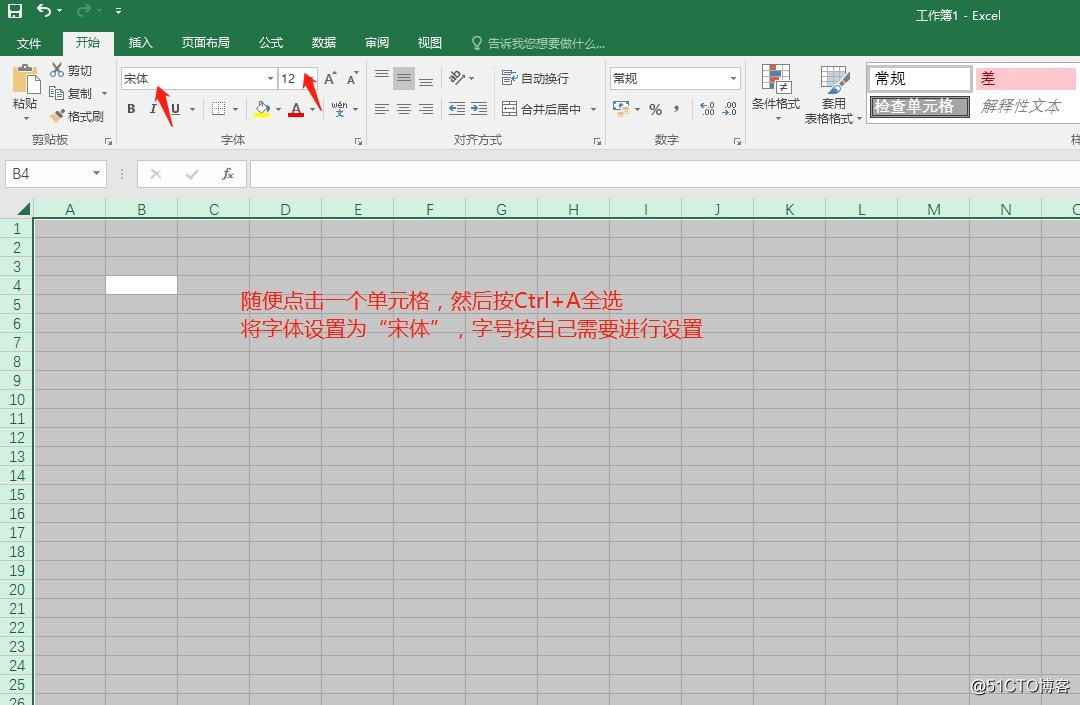Viewport: 1080px width, 705px height.
Task: Open the 文件 (File) tab
Action: [29, 43]
